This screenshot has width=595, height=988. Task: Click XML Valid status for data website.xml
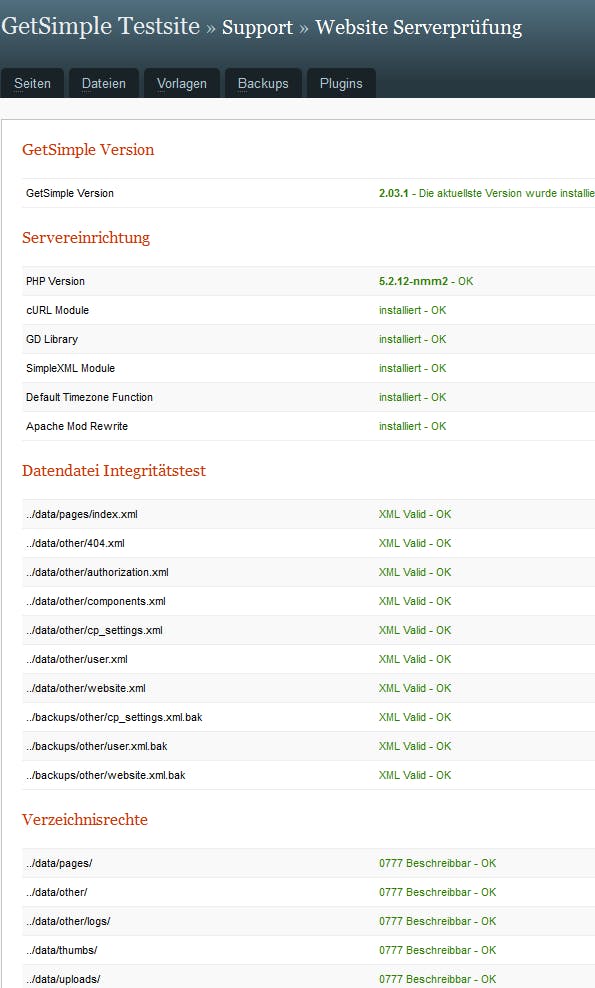click(x=415, y=689)
